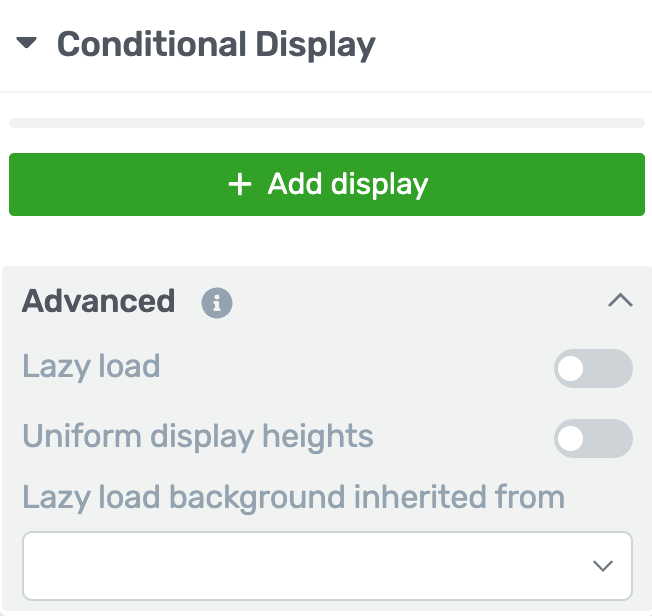Collapse the Advanced section with the chevron

pos(620,301)
